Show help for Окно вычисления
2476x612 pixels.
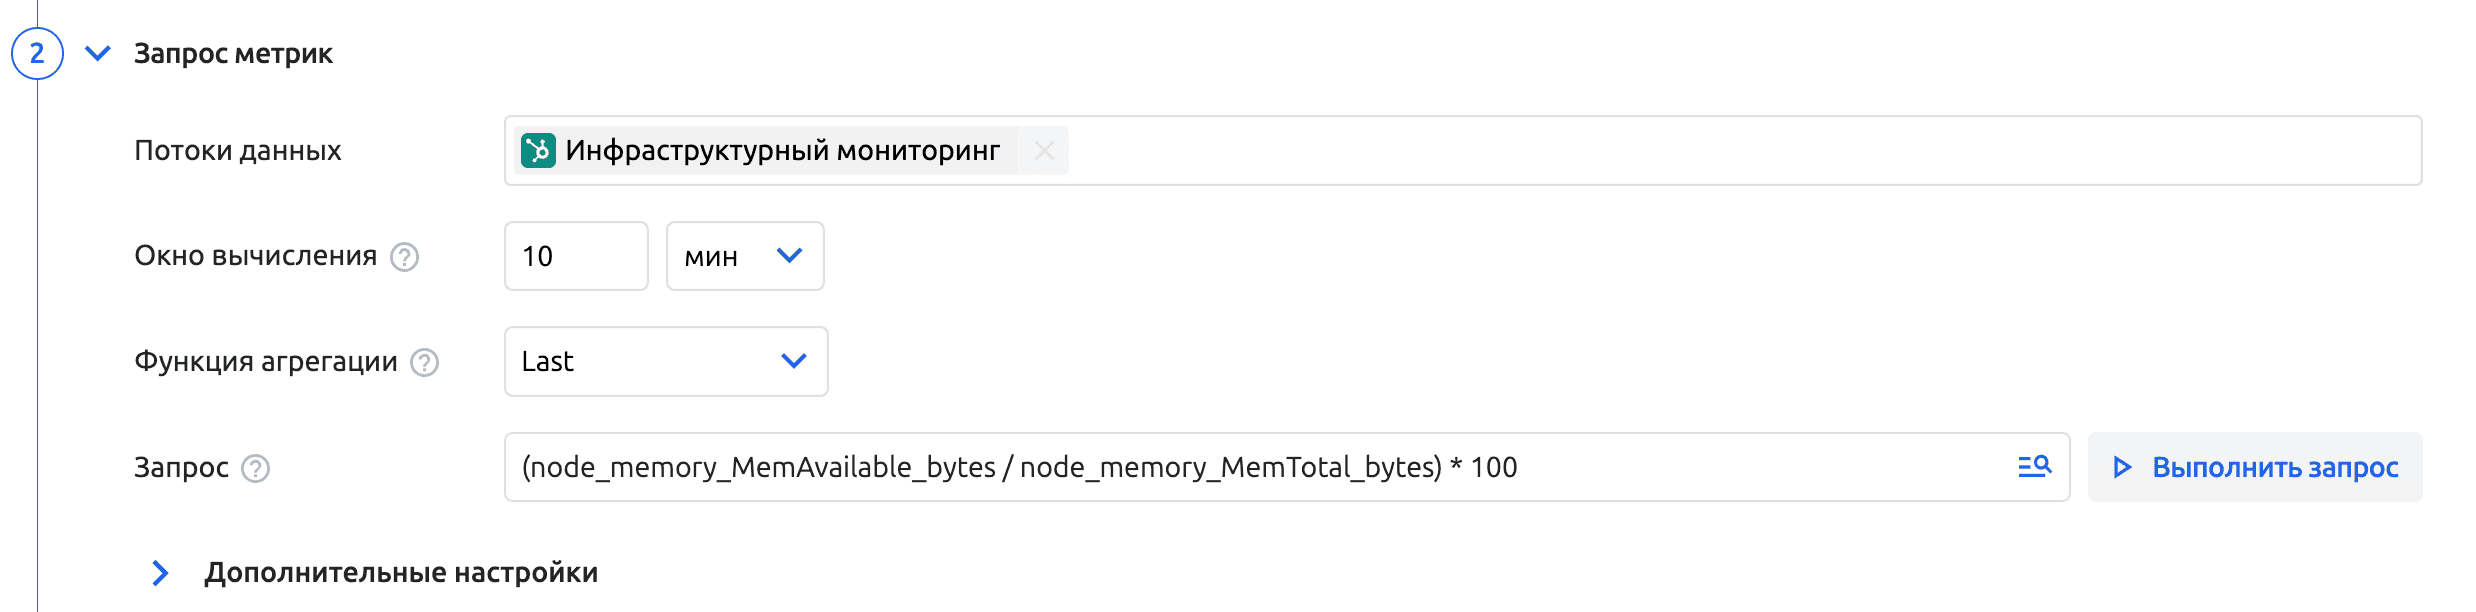(404, 257)
